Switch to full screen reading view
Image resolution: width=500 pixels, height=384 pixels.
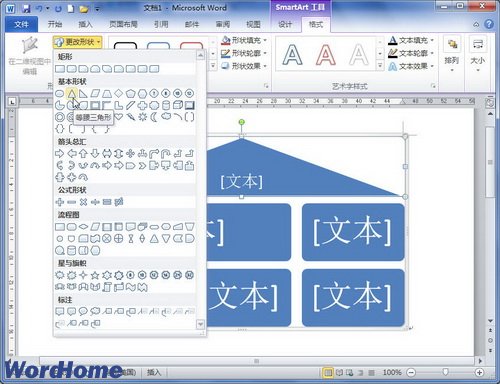pyautogui.click(x=339, y=372)
